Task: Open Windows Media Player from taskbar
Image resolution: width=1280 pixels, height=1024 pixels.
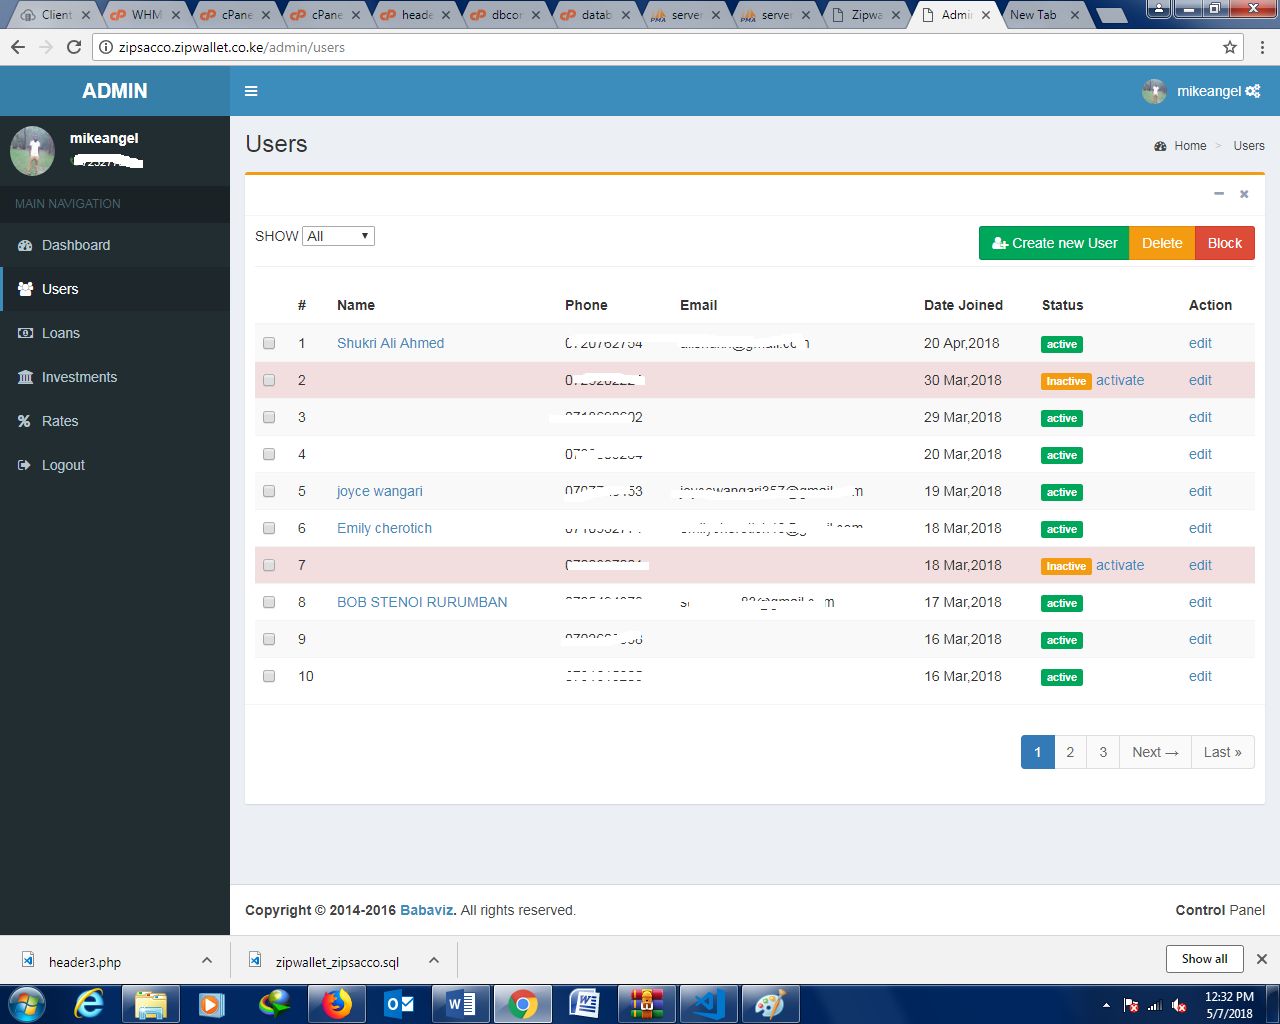Action: coord(211,1003)
